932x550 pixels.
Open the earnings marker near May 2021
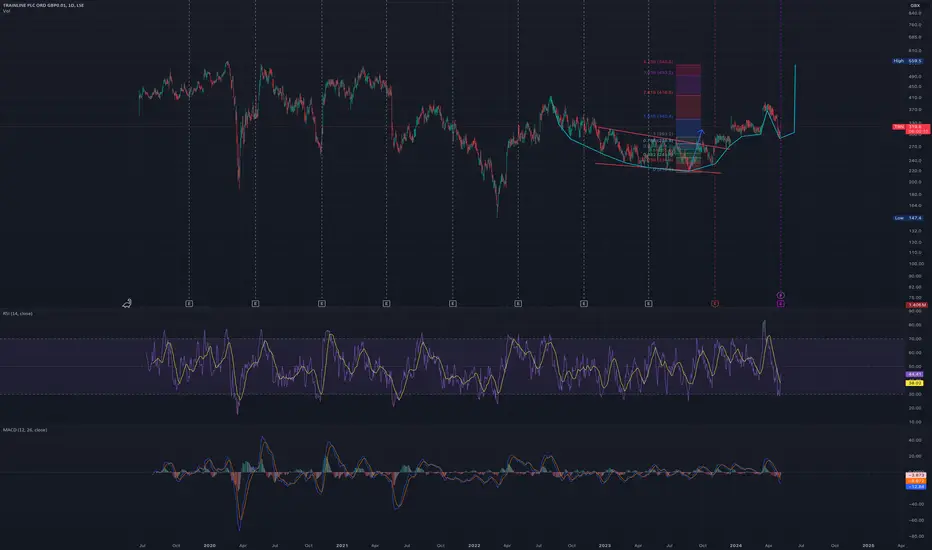[386, 303]
